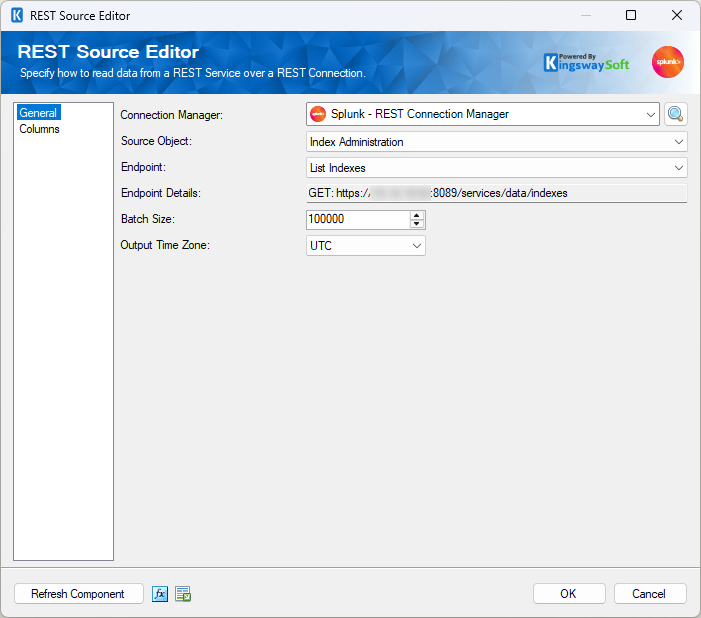701x618 pixels.
Task: Click the K app icon in the title bar
Action: (17, 15)
